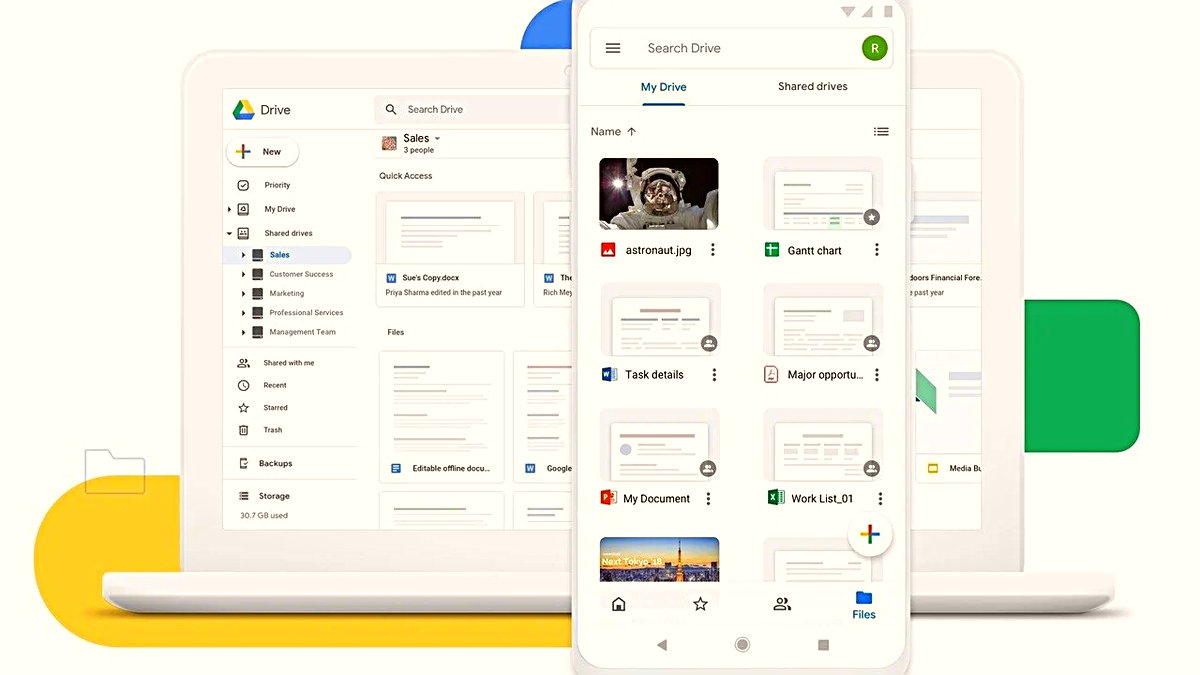The height and width of the screenshot is (675, 1200).
Task: Open the hamburger menu in phone Drive
Action: [x=613, y=48]
